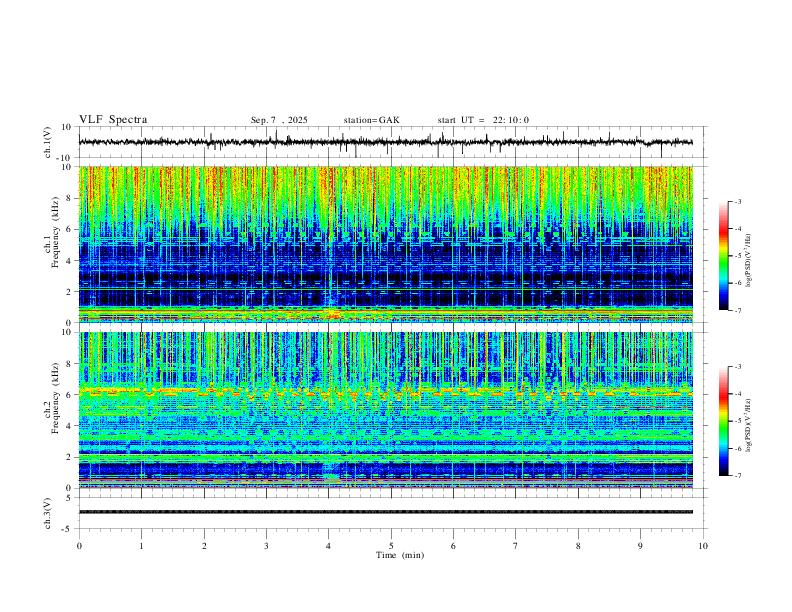Click the ch.1 voltage waveform trace
Screen dimensions: 792x612
coord(385,142)
